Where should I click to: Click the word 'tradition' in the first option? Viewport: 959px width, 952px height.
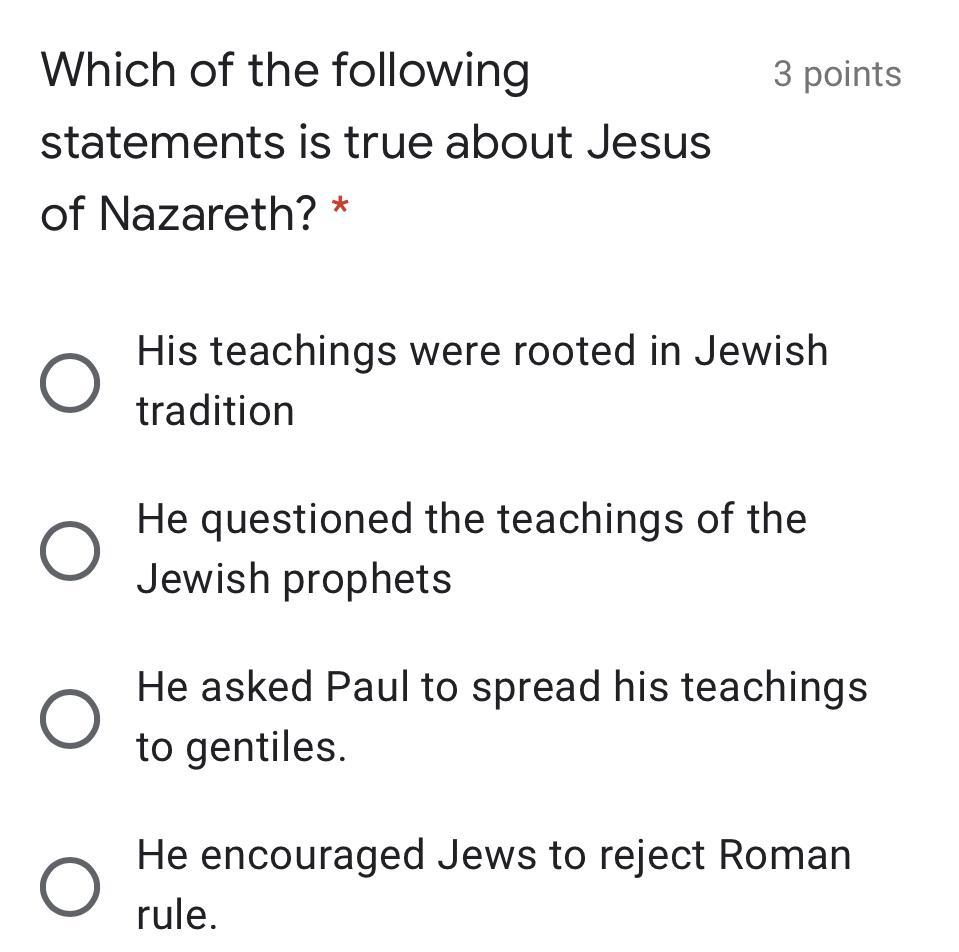point(215,411)
